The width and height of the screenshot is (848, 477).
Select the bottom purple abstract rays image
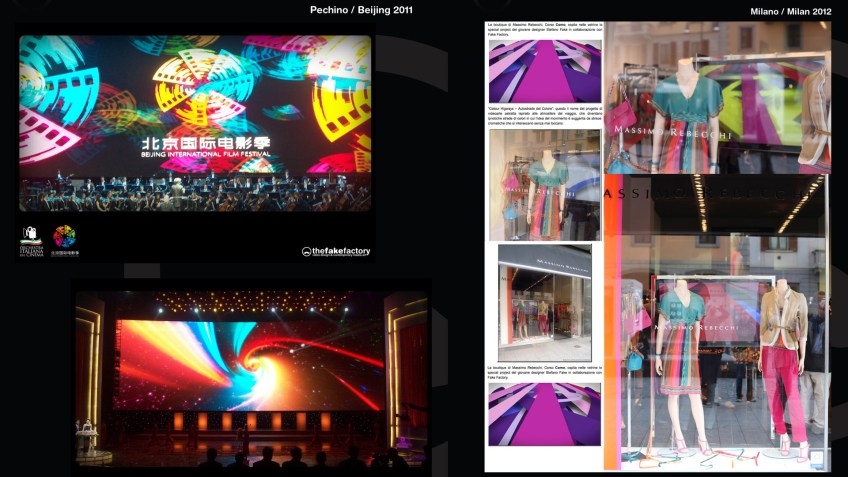click(x=544, y=414)
